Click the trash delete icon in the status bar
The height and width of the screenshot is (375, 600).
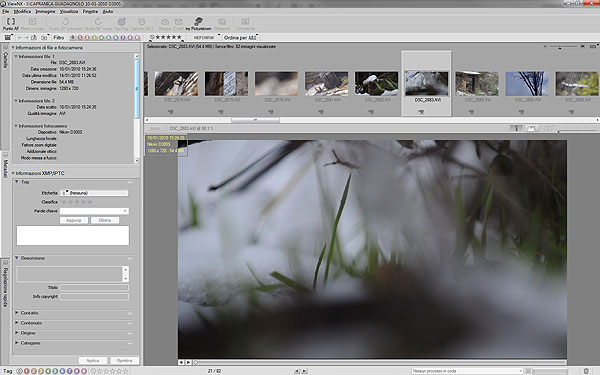pyautogui.click(x=586, y=371)
